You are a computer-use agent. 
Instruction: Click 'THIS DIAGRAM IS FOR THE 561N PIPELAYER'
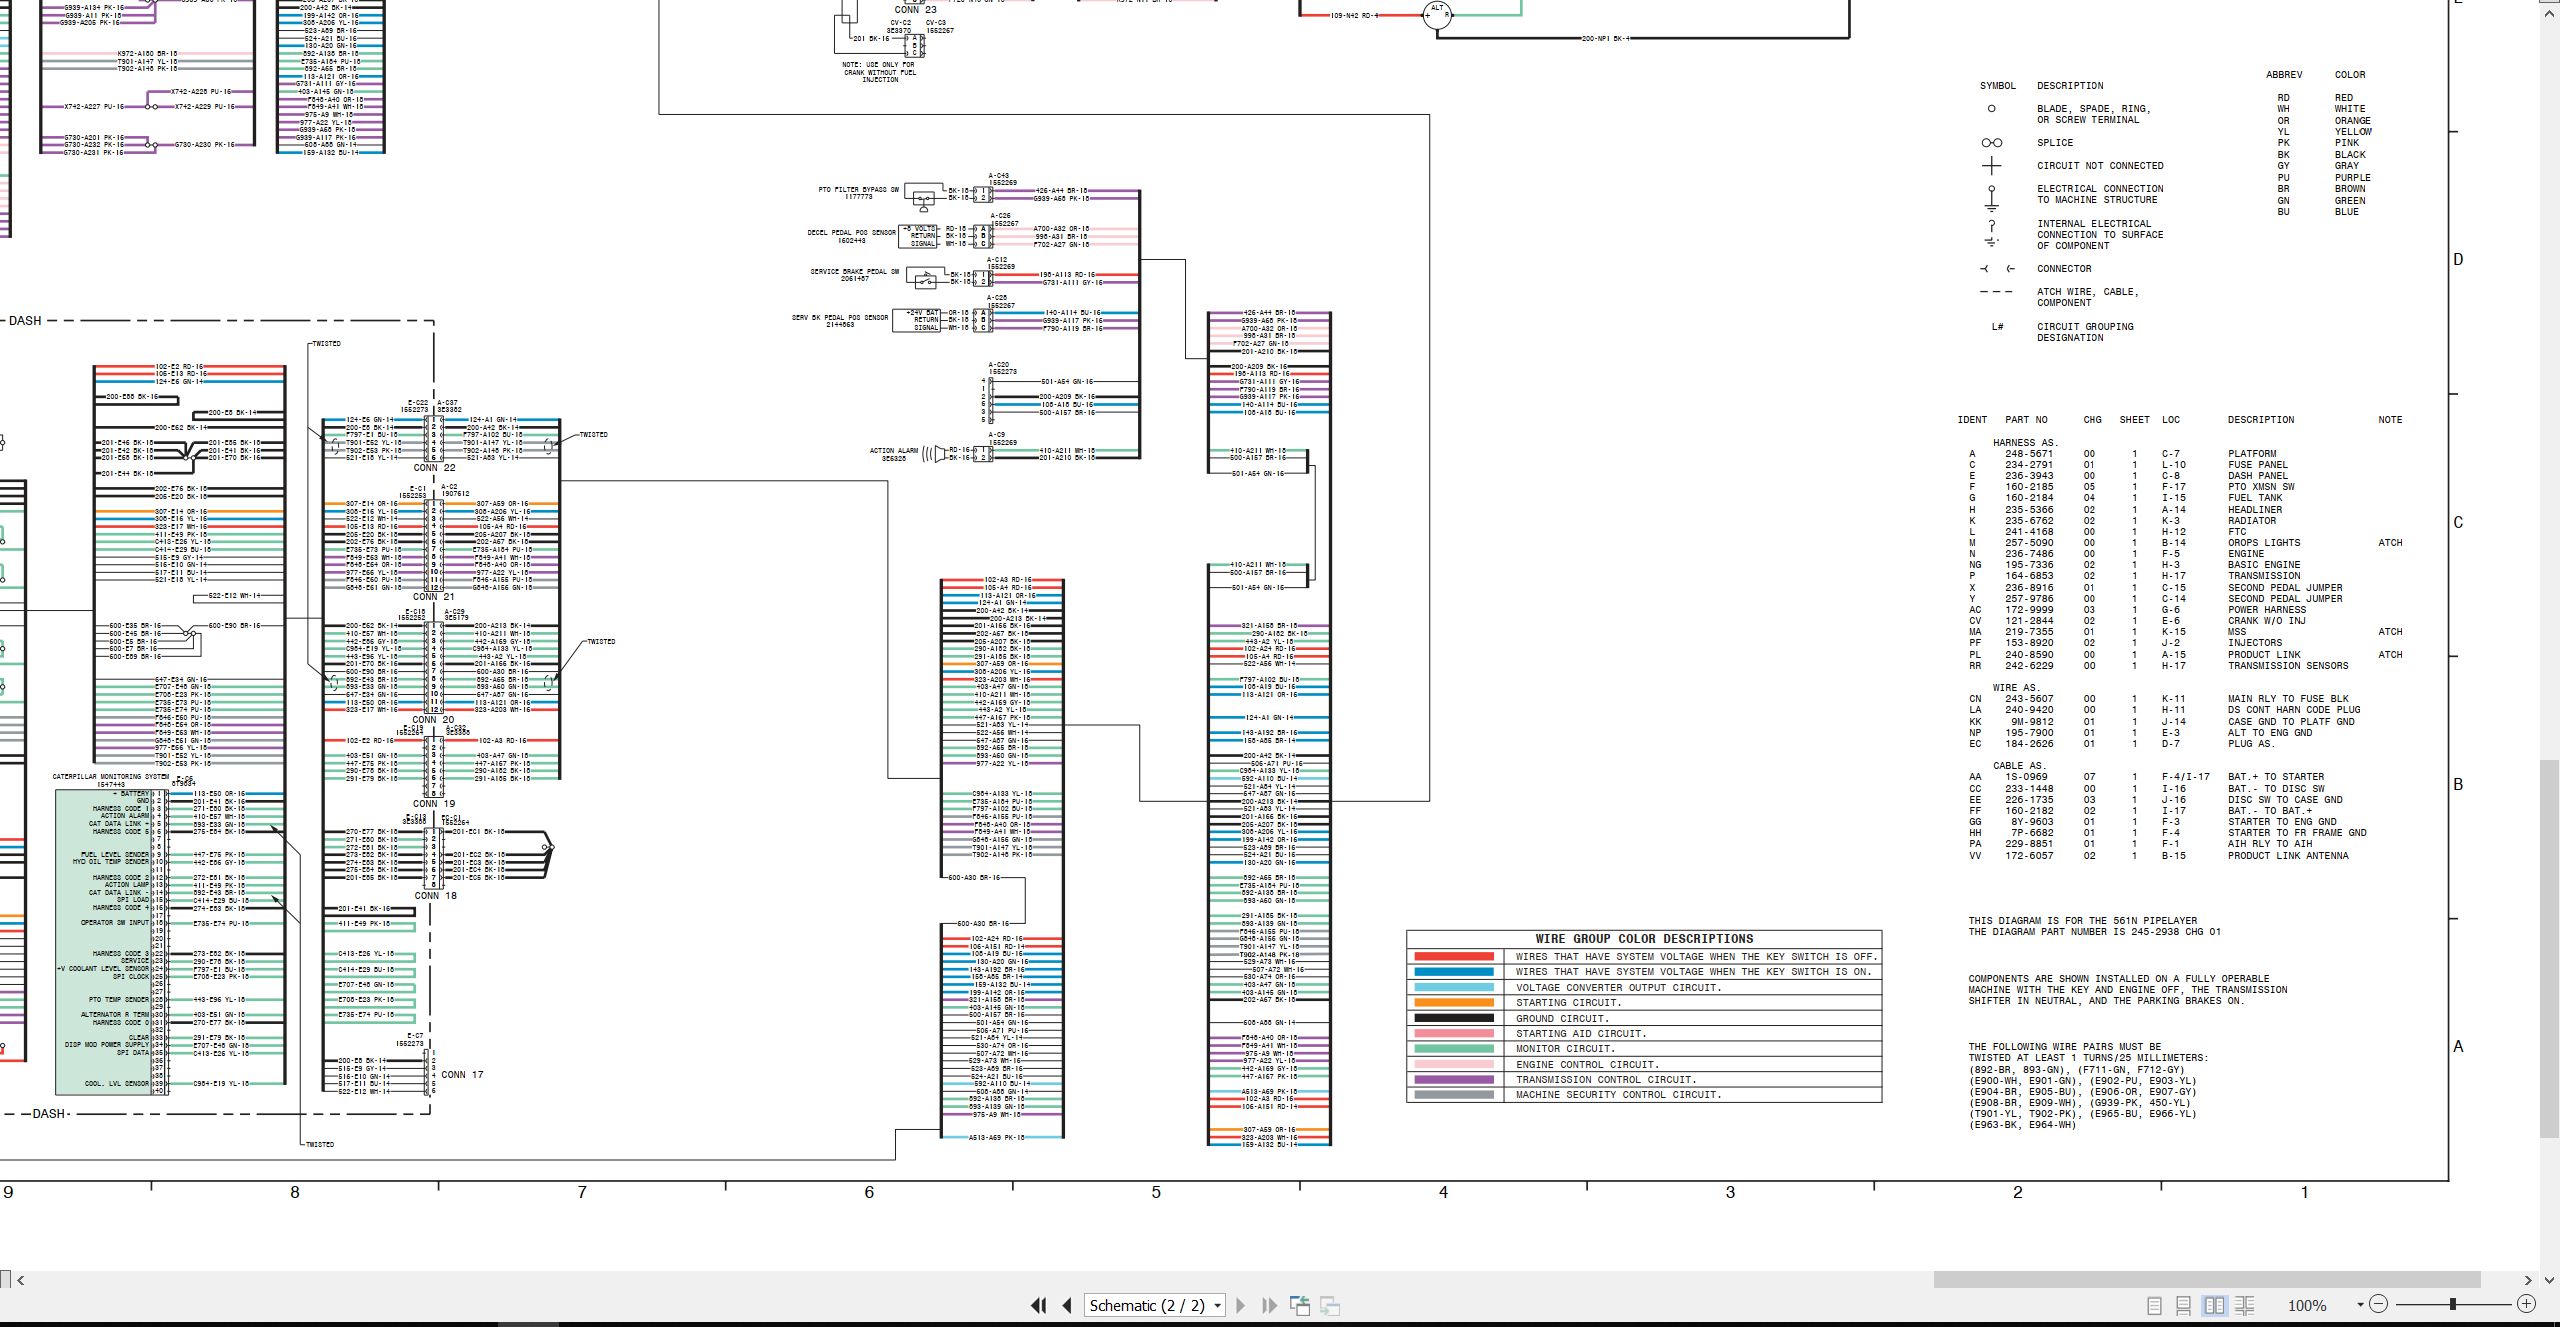point(2083,921)
